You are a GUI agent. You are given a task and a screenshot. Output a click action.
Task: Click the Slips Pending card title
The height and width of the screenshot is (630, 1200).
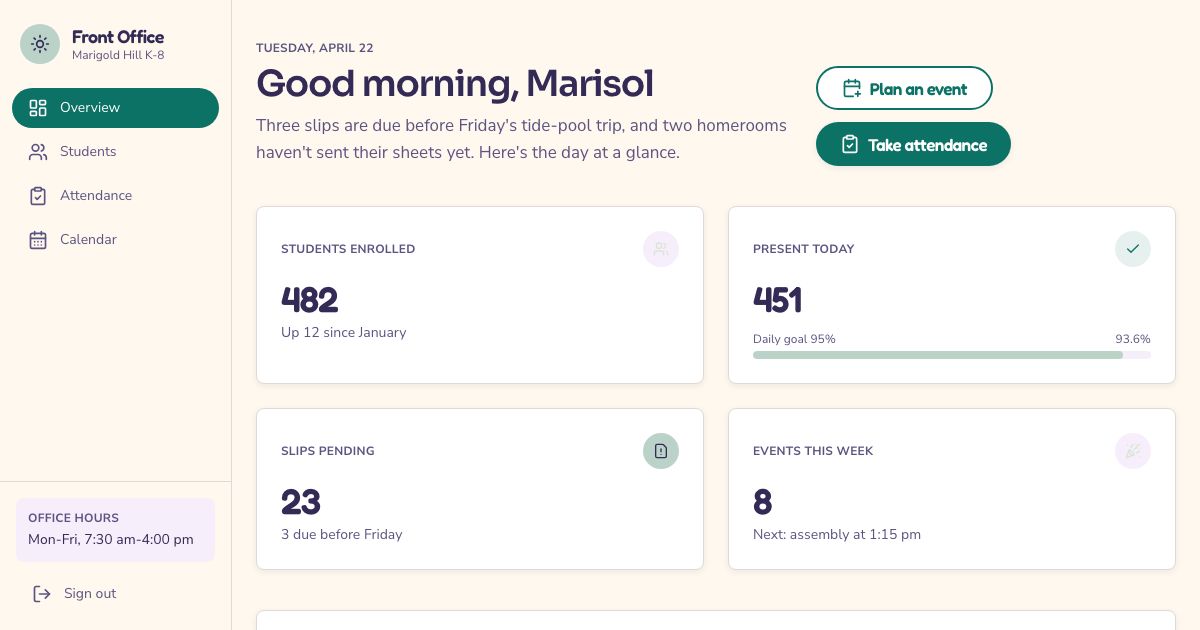[x=328, y=451]
